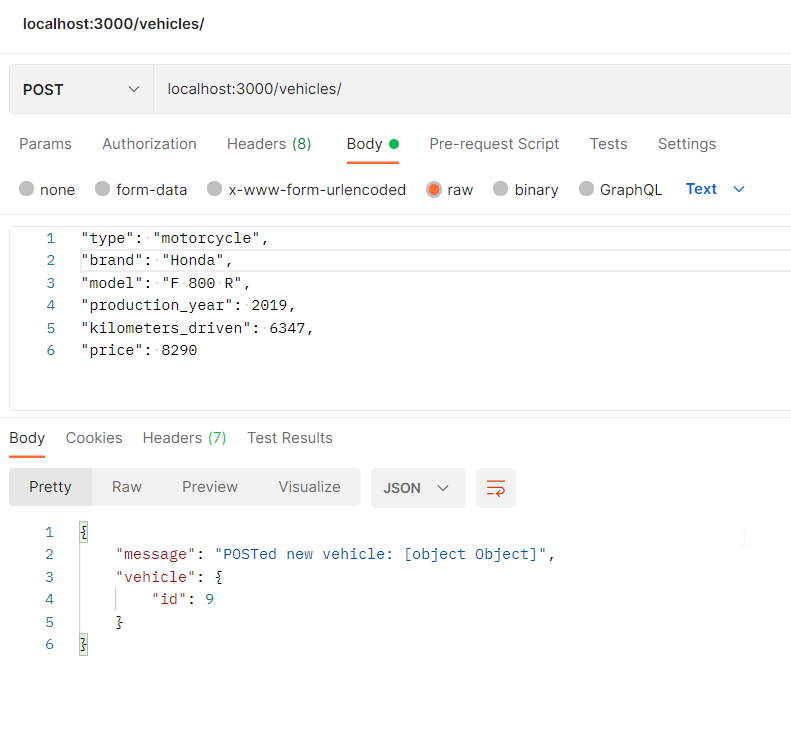The image size is (791, 742).
Task: Click line number 6 in request editor
Action: pyautogui.click(x=50, y=350)
